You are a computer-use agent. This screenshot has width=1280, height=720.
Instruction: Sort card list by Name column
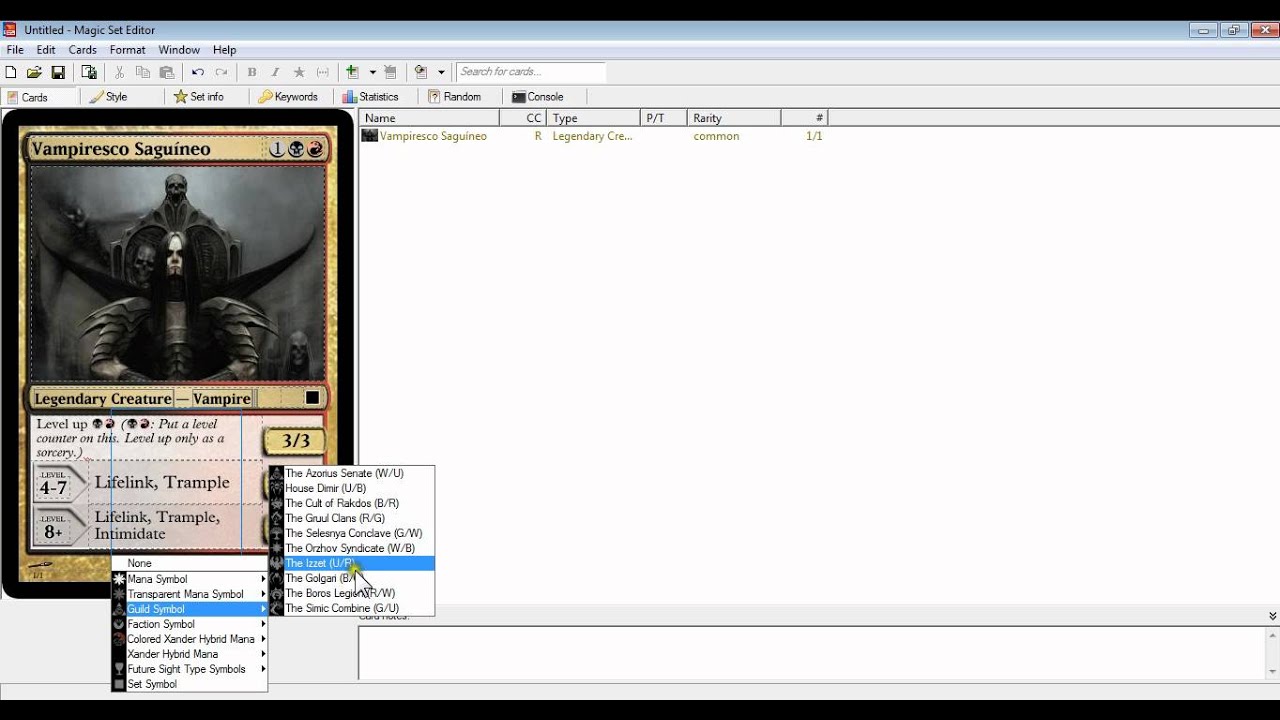click(429, 118)
